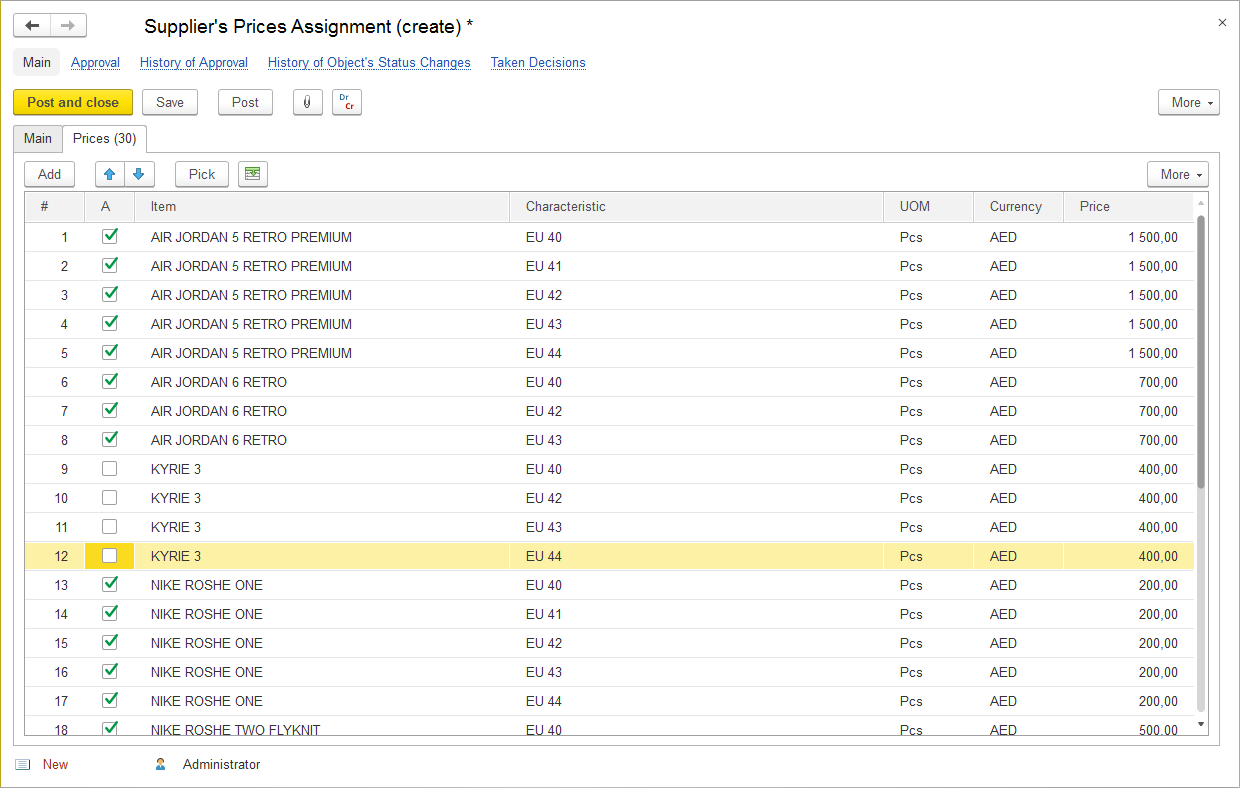Image resolution: width=1240 pixels, height=788 pixels.
Task: Check the box for KYRIE 3 EU 40
Action: (110, 469)
